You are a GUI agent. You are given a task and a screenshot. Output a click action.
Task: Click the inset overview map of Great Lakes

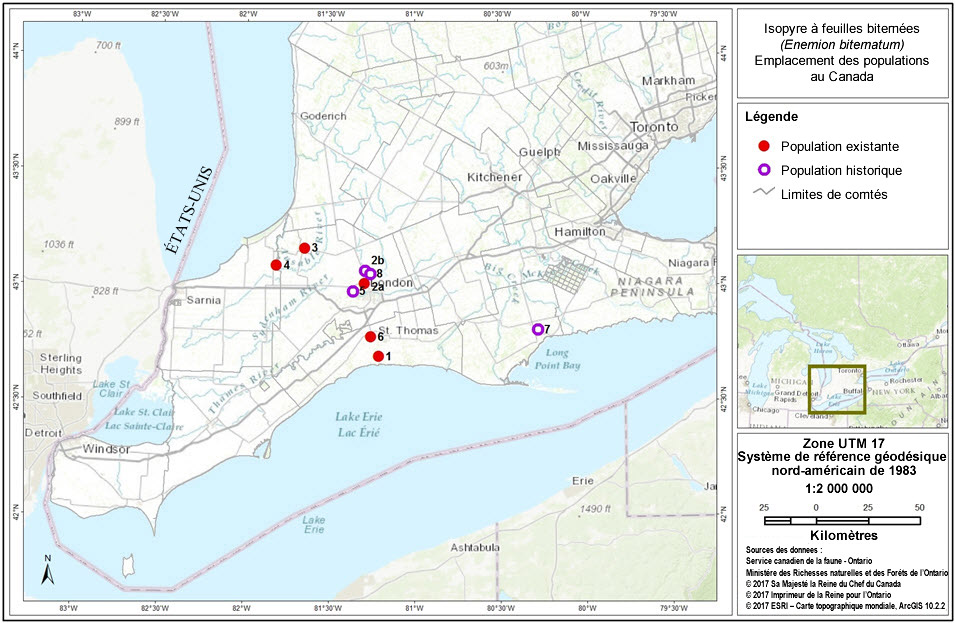(x=842, y=340)
